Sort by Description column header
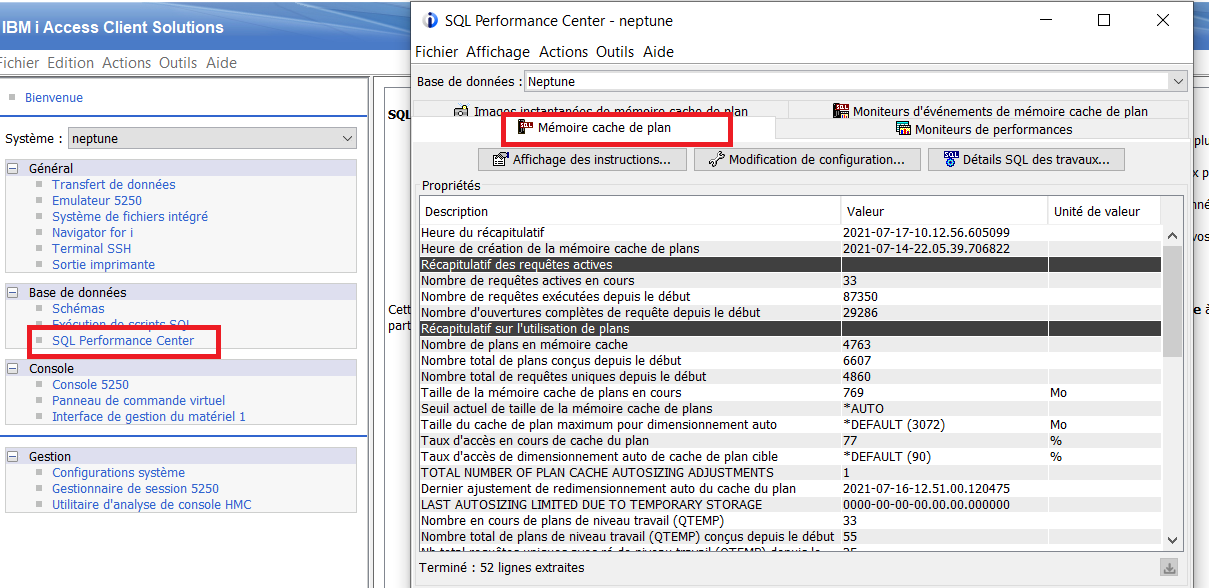This screenshot has width=1209, height=588. tap(630, 211)
